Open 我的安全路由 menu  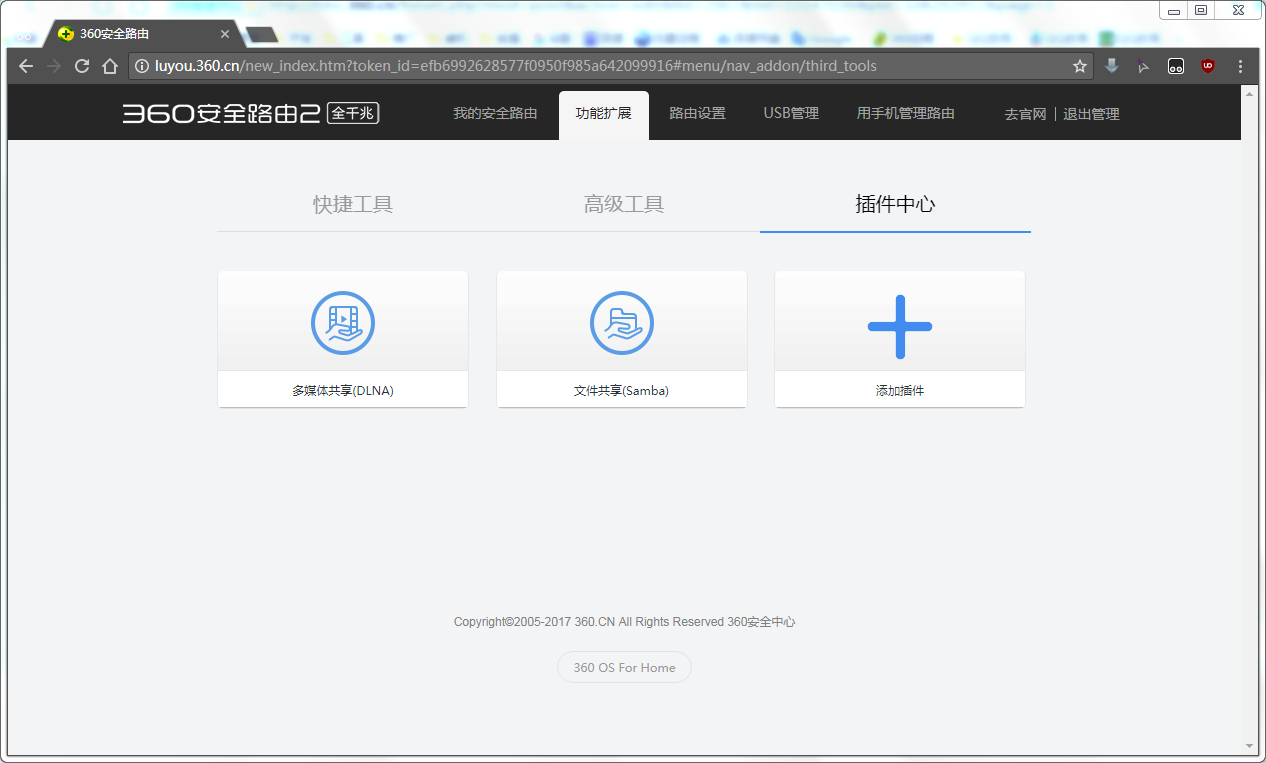click(495, 114)
